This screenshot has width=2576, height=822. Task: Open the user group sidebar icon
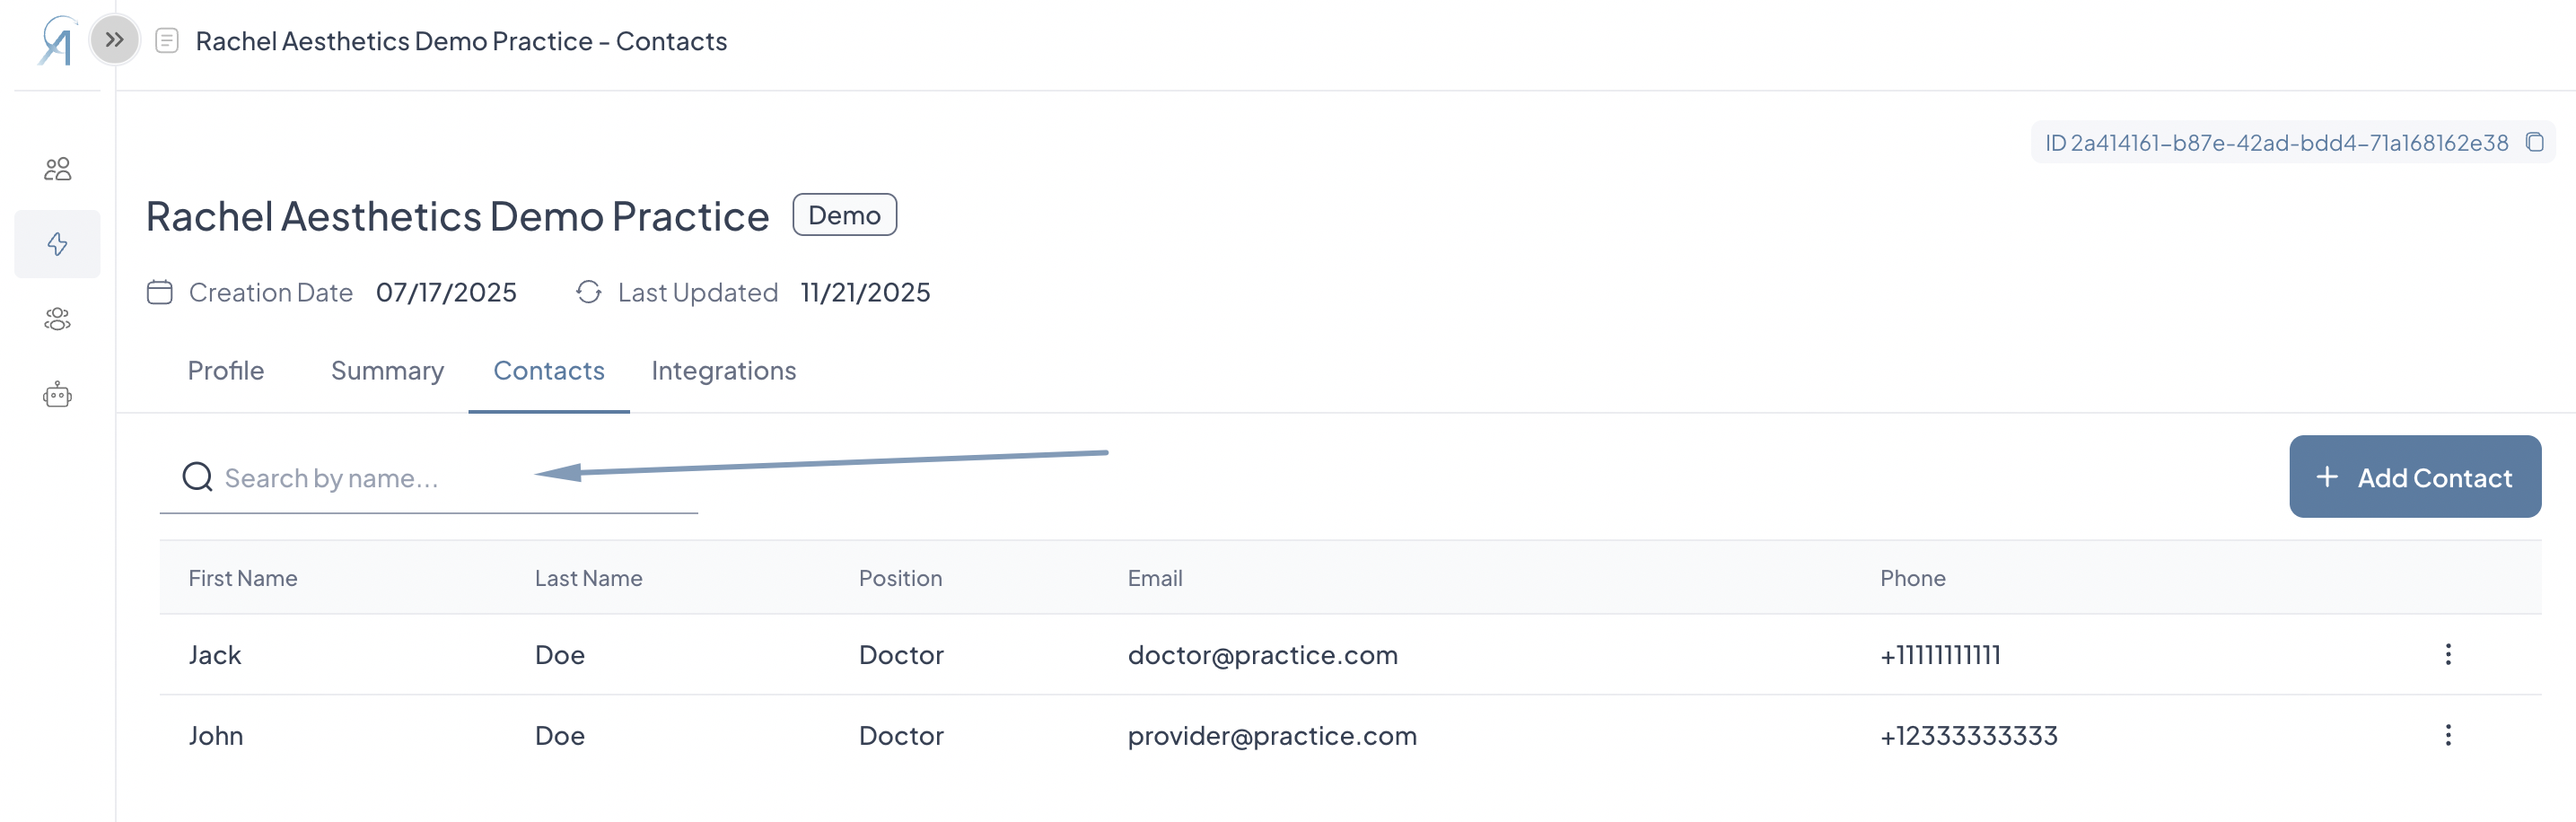[x=57, y=319]
